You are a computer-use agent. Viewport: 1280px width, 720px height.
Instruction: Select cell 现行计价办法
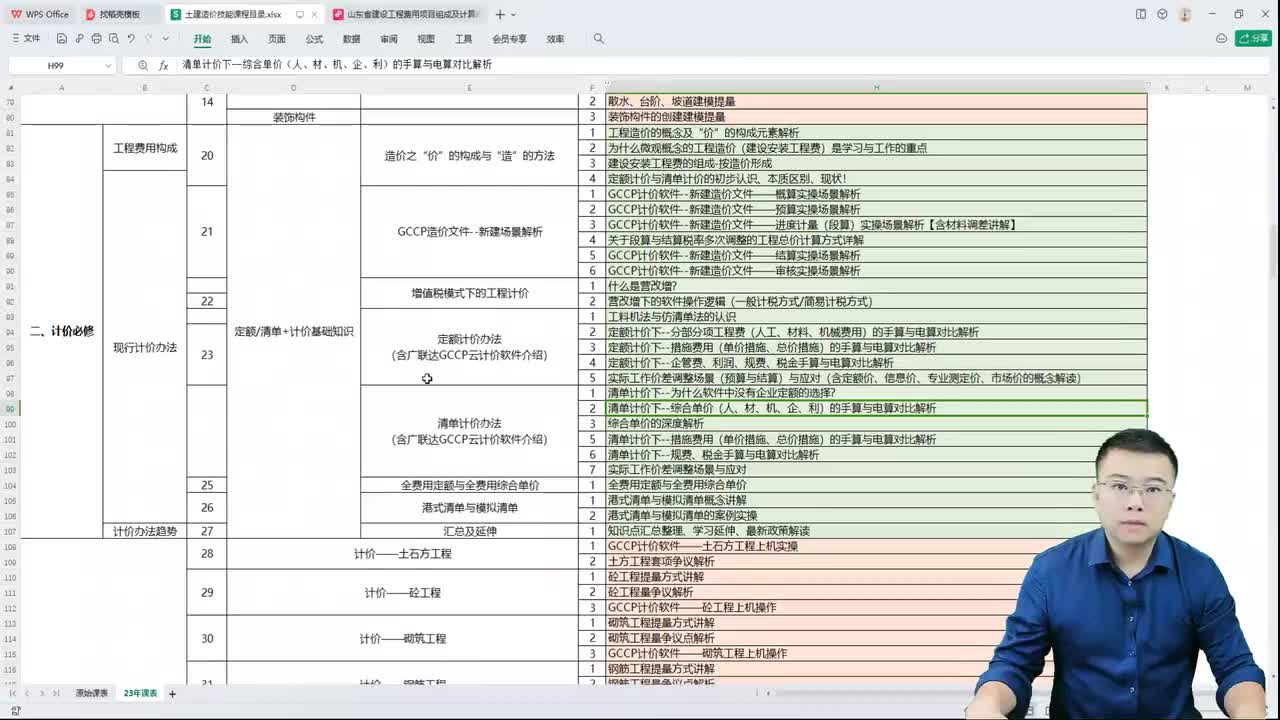[145, 347]
